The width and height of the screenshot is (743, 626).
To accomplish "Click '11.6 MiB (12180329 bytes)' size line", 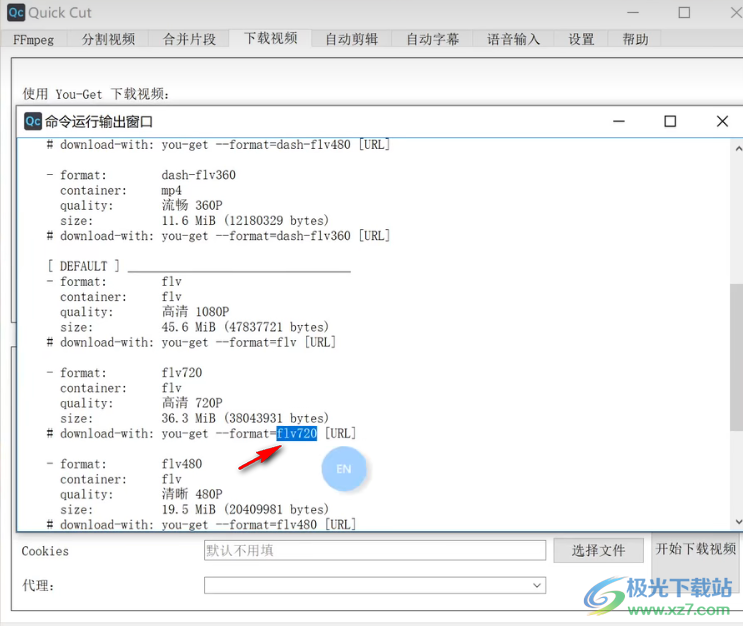I will (x=245, y=220).
